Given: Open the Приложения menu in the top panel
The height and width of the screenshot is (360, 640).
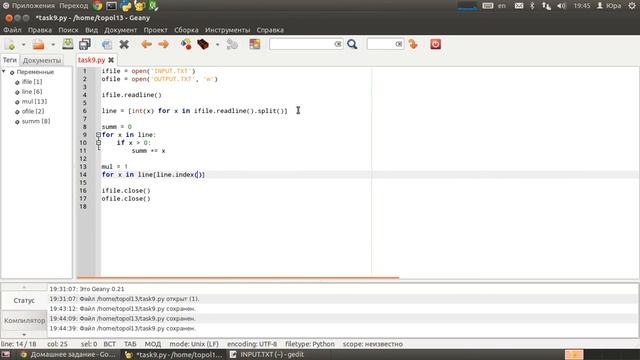Looking at the screenshot, I should [x=29, y=6].
